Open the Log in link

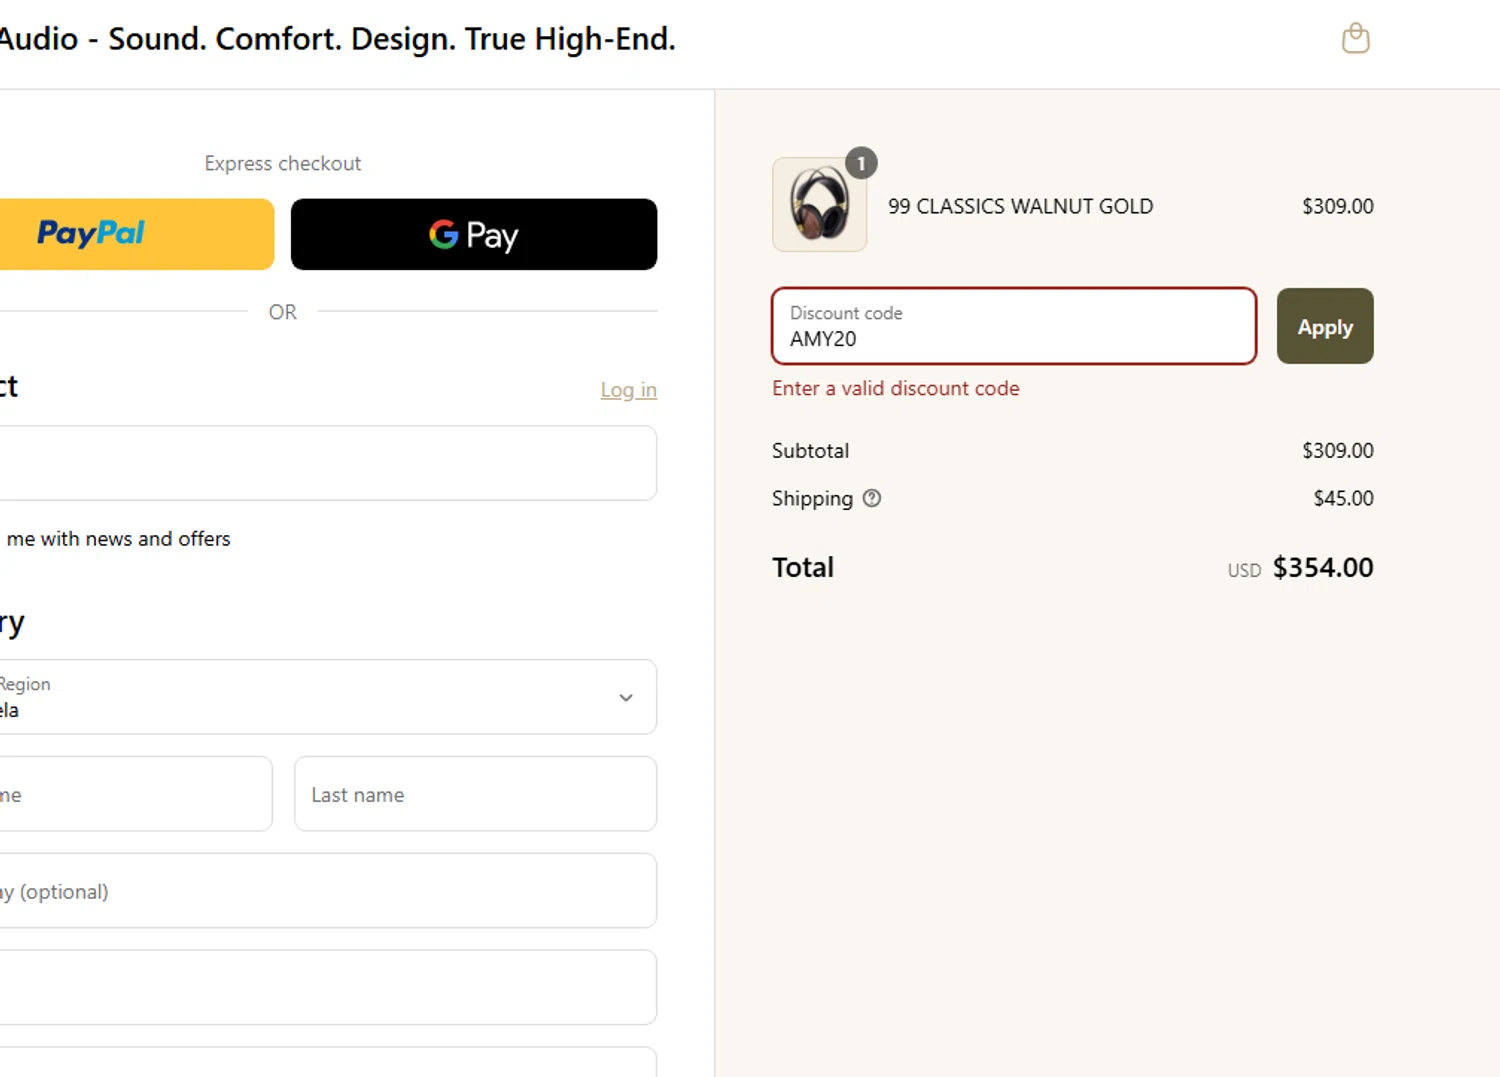tap(628, 390)
